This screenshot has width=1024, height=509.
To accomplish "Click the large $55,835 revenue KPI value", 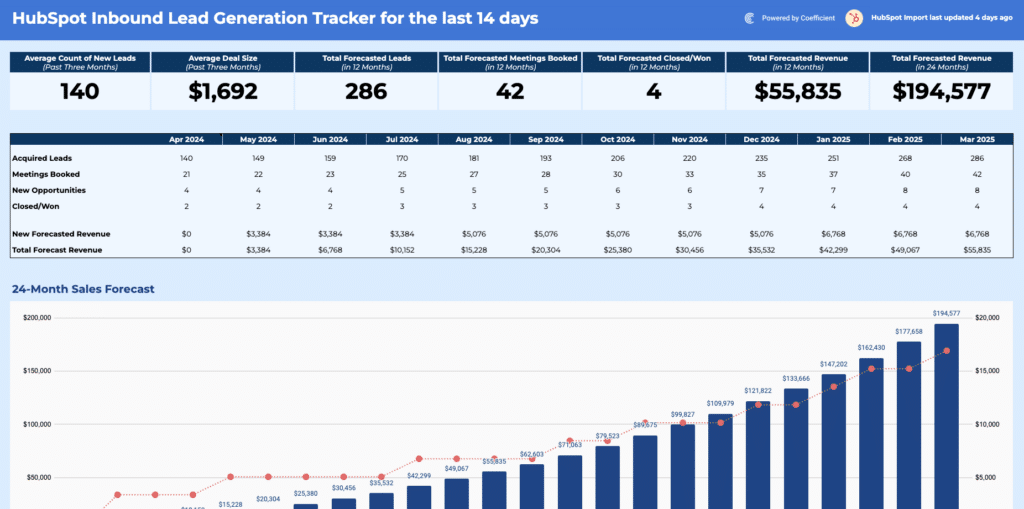I will click(x=797, y=91).
